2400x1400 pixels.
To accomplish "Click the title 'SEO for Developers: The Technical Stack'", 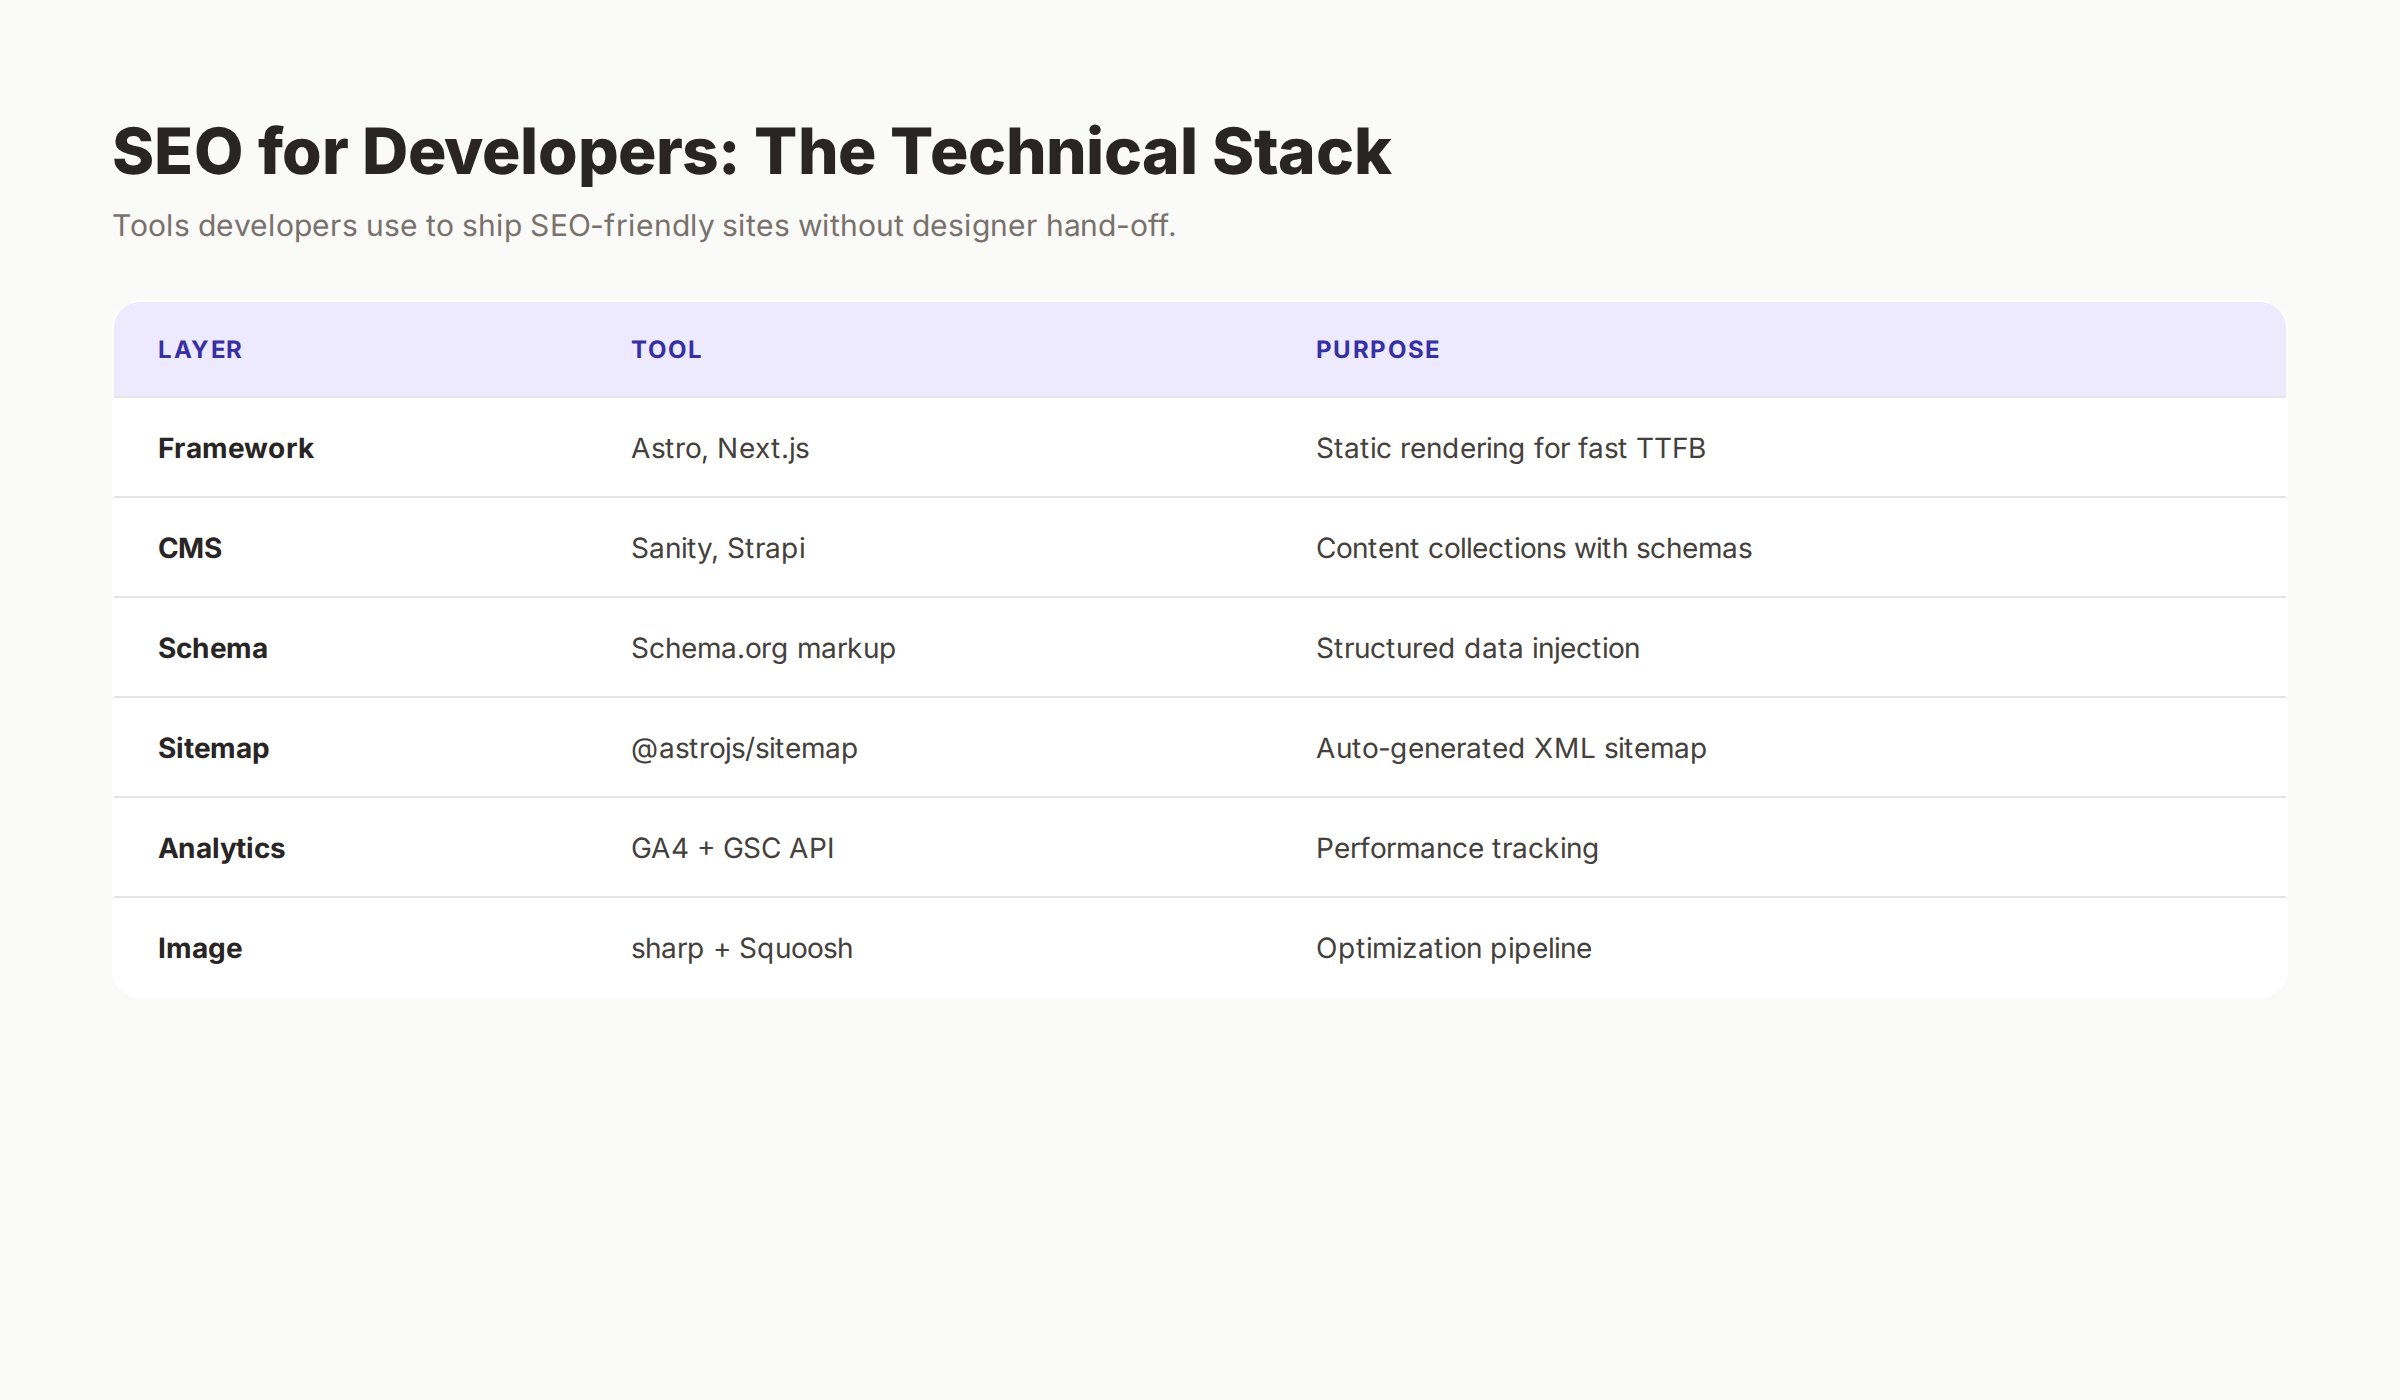I will [751, 152].
